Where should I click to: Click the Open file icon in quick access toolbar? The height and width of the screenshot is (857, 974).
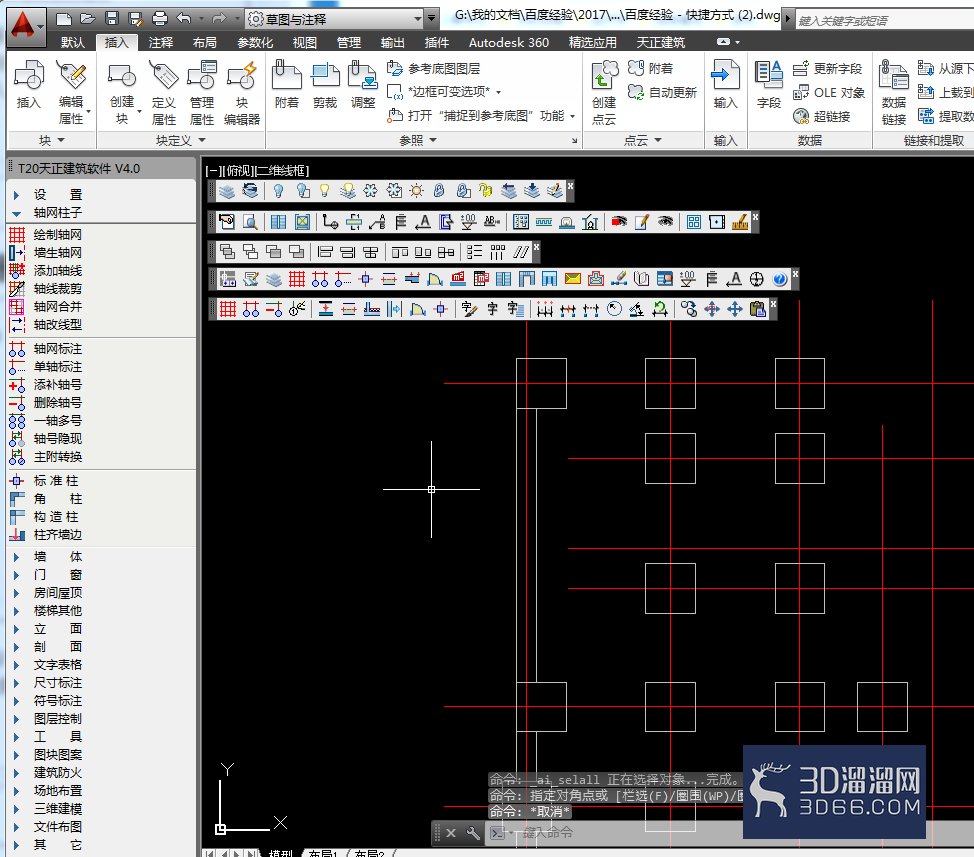88,19
